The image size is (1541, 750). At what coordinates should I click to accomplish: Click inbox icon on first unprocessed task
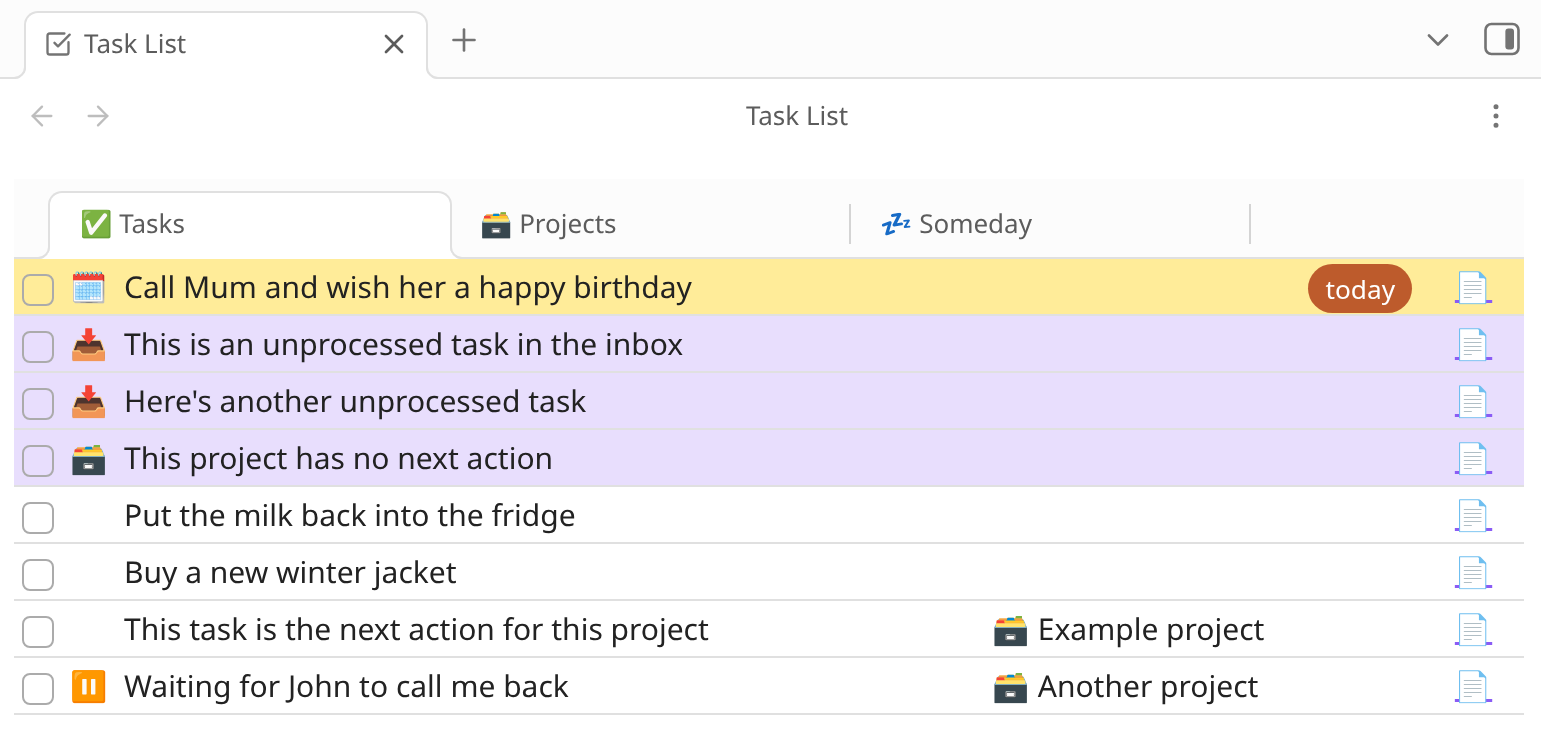(x=88, y=345)
